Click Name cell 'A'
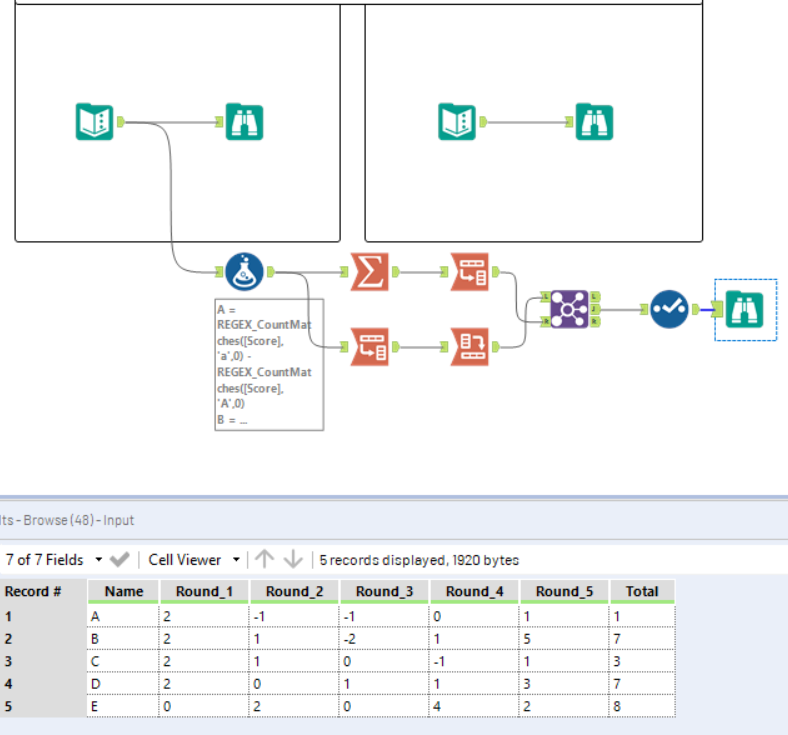 (124, 616)
